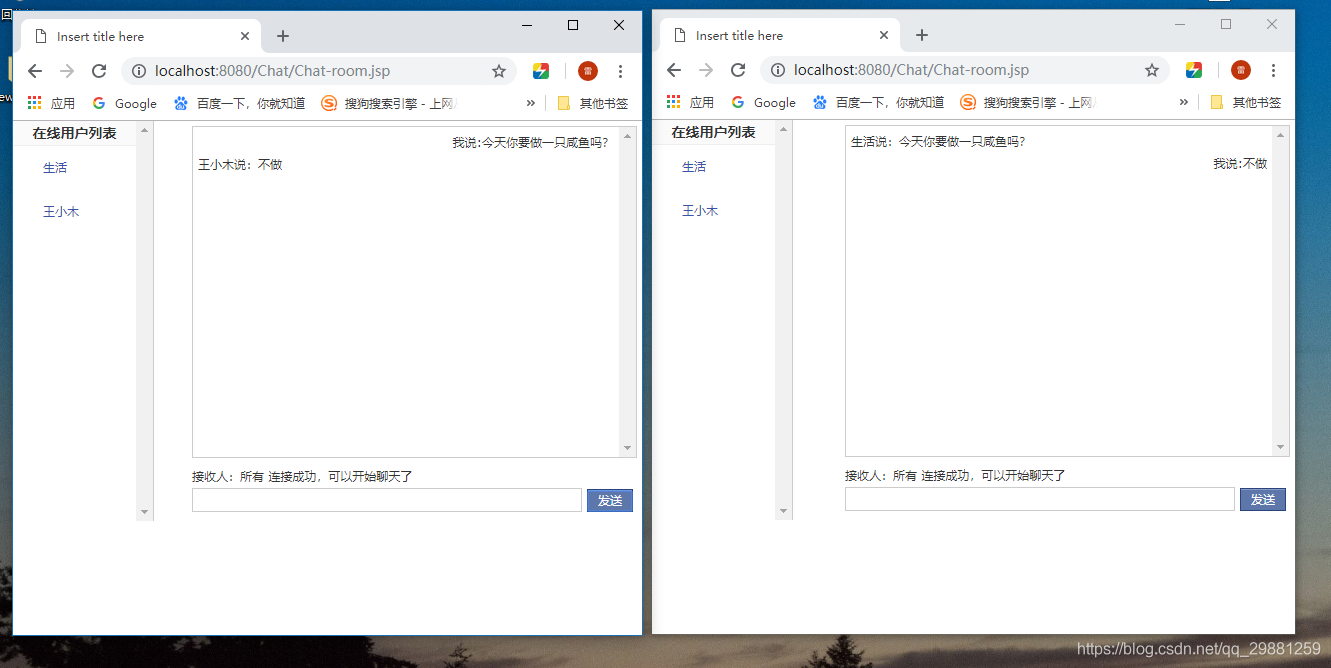The width and height of the screenshot is (1331, 668).
Task: Click message 生活说：今天你要做一只咸鱼吗 in right window
Action: click(938, 142)
